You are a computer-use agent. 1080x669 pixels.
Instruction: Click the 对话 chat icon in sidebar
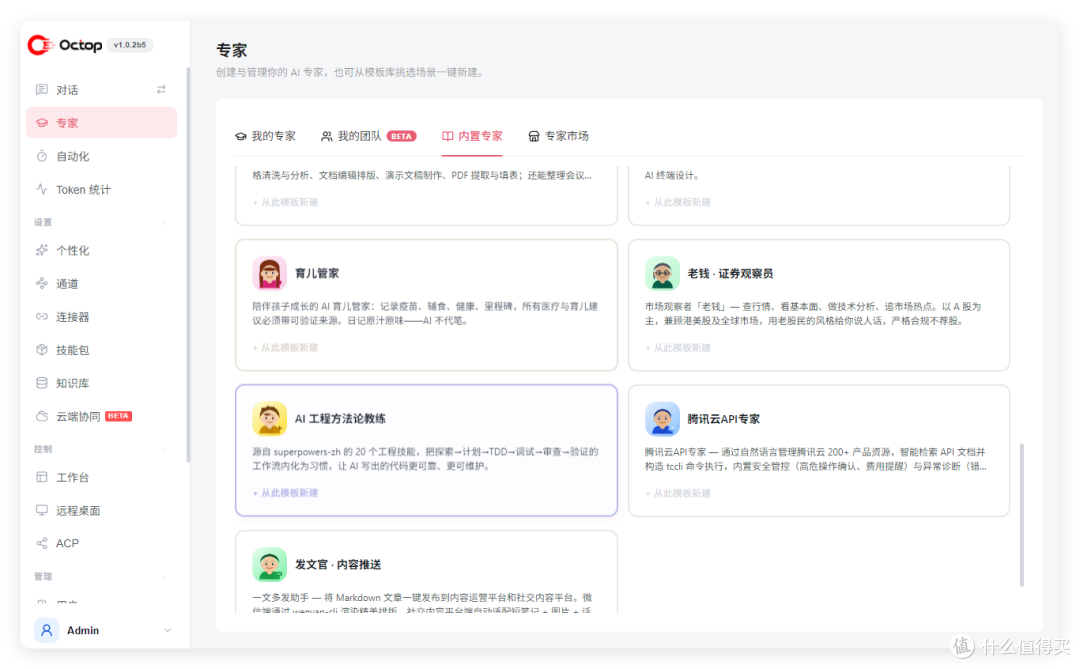(42, 90)
